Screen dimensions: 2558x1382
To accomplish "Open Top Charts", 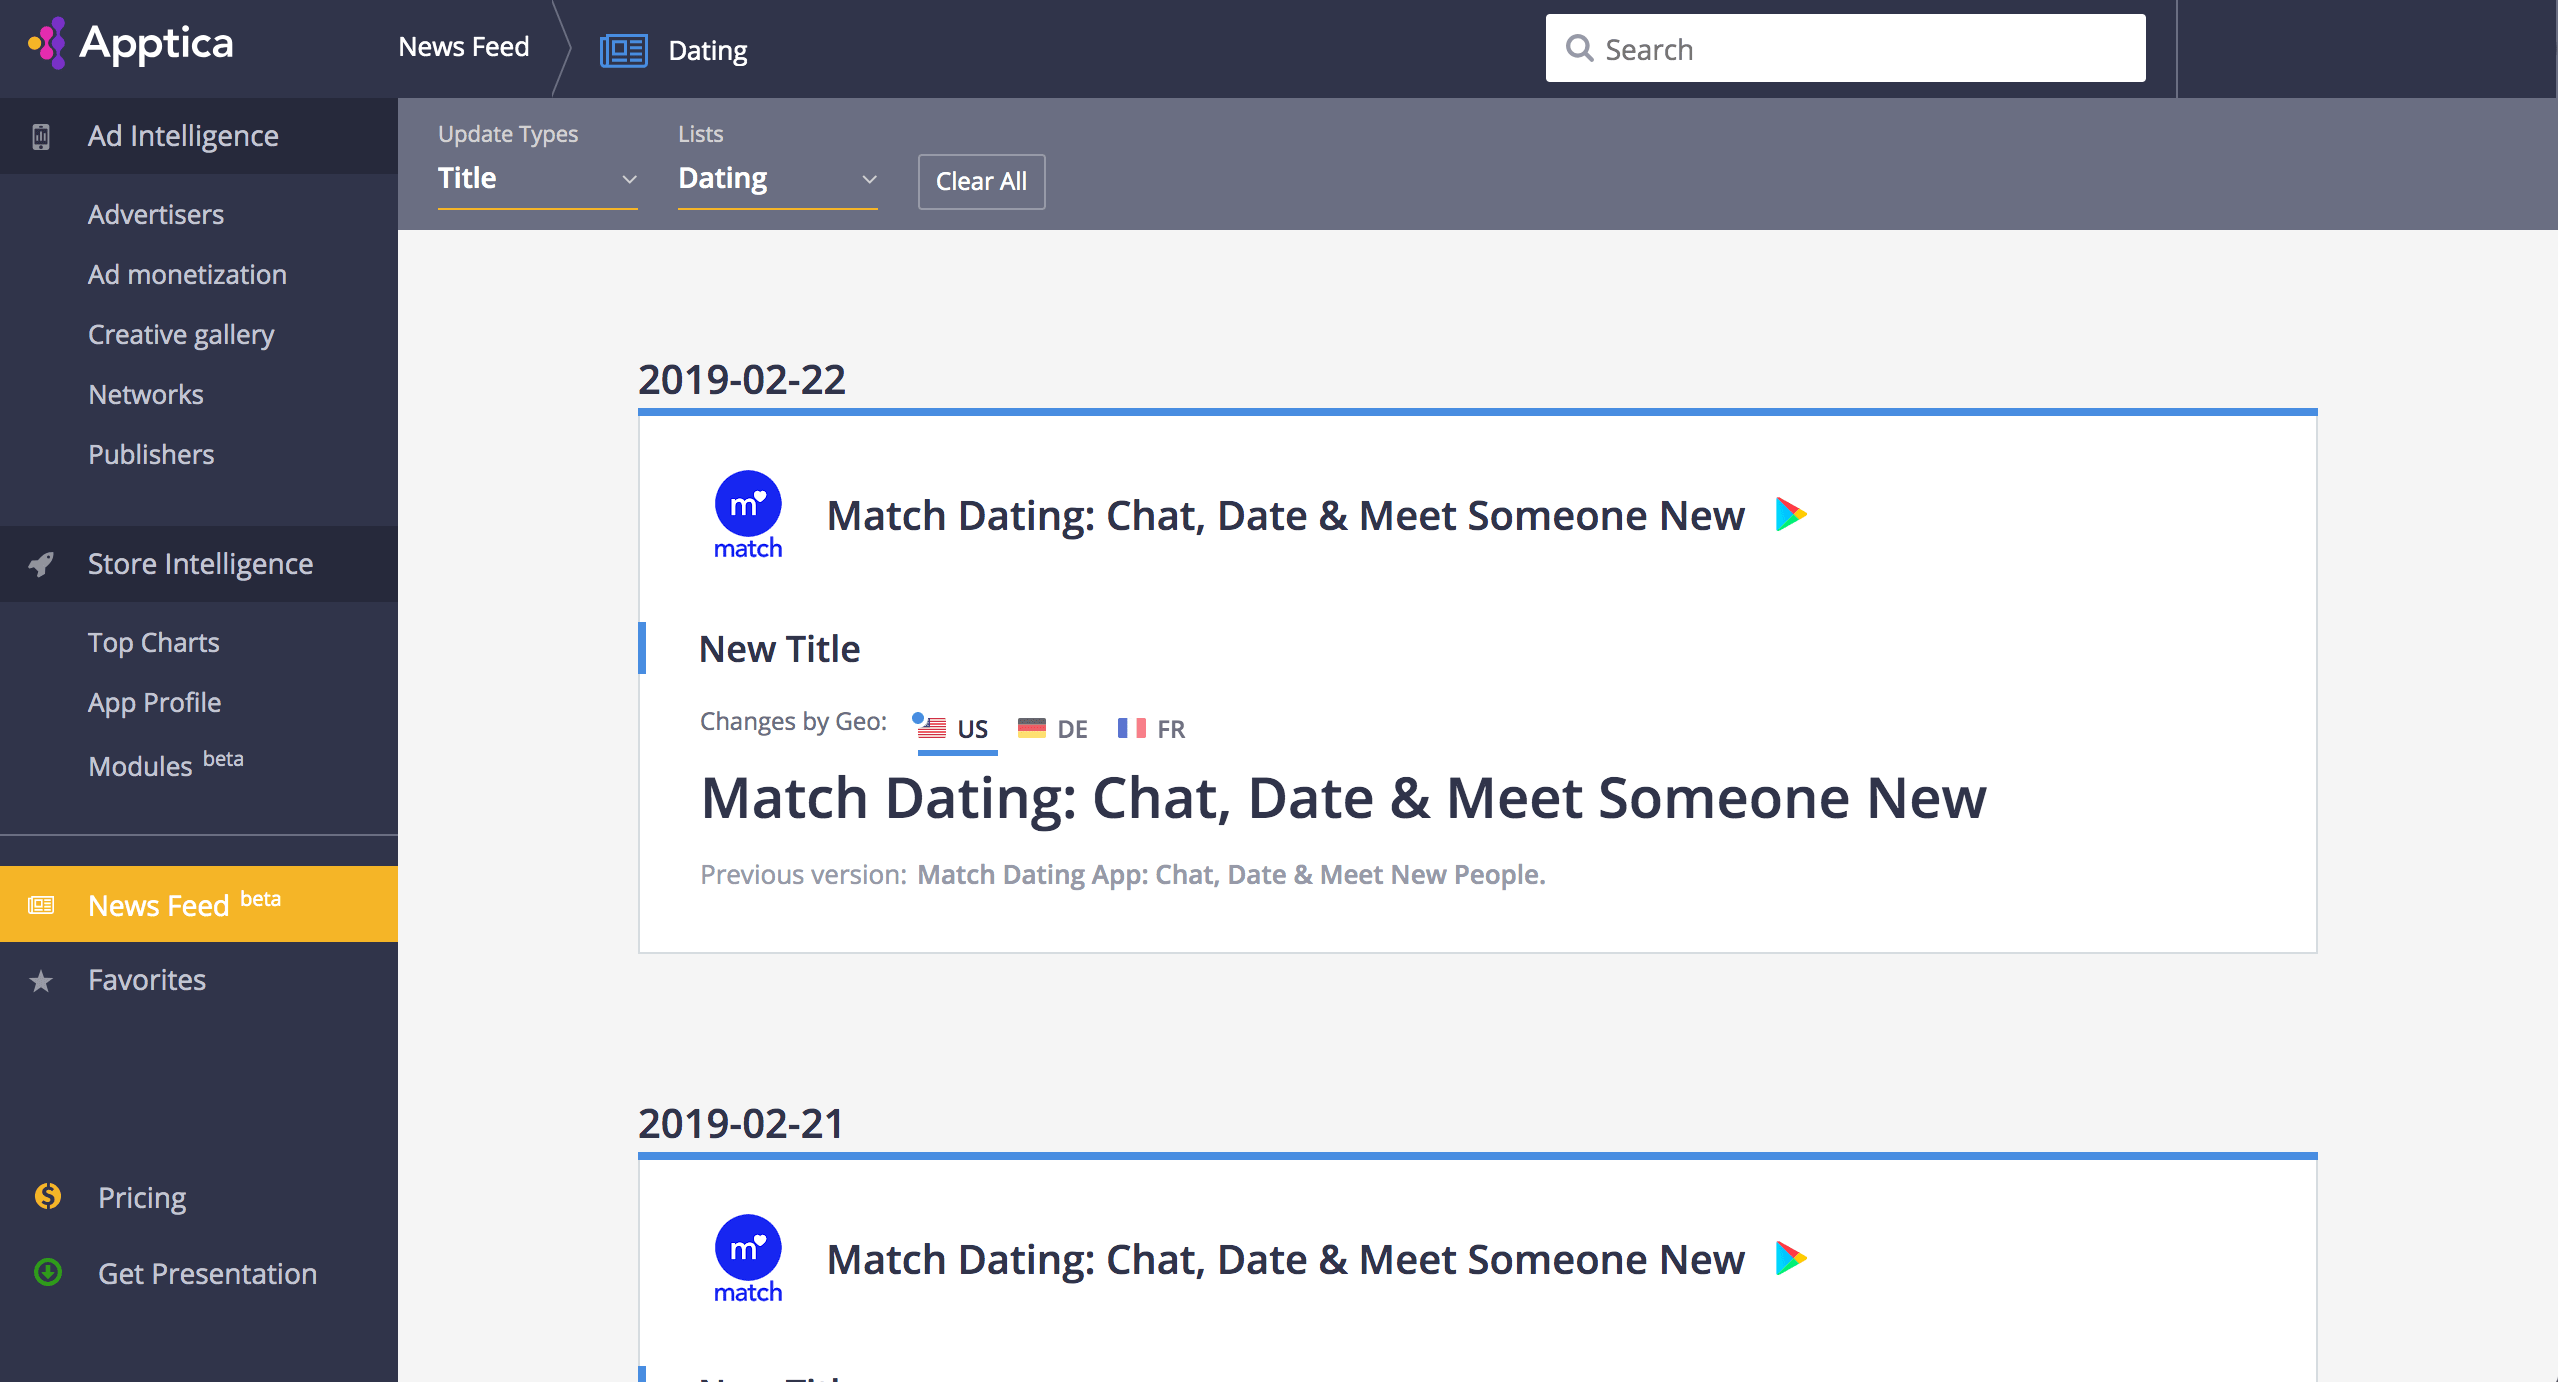I will click(154, 642).
